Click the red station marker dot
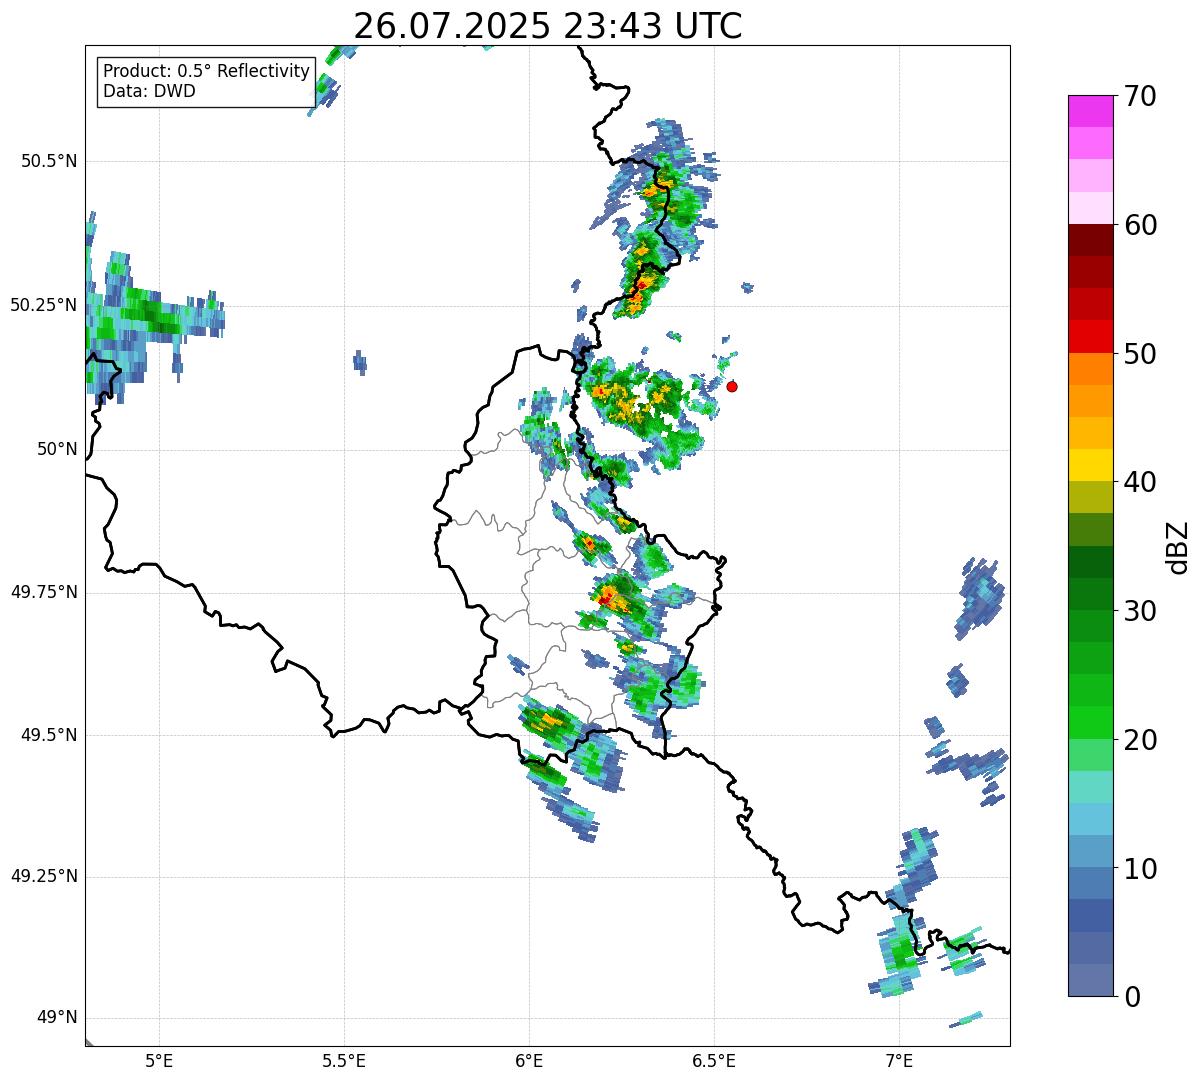 tap(732, 386)
